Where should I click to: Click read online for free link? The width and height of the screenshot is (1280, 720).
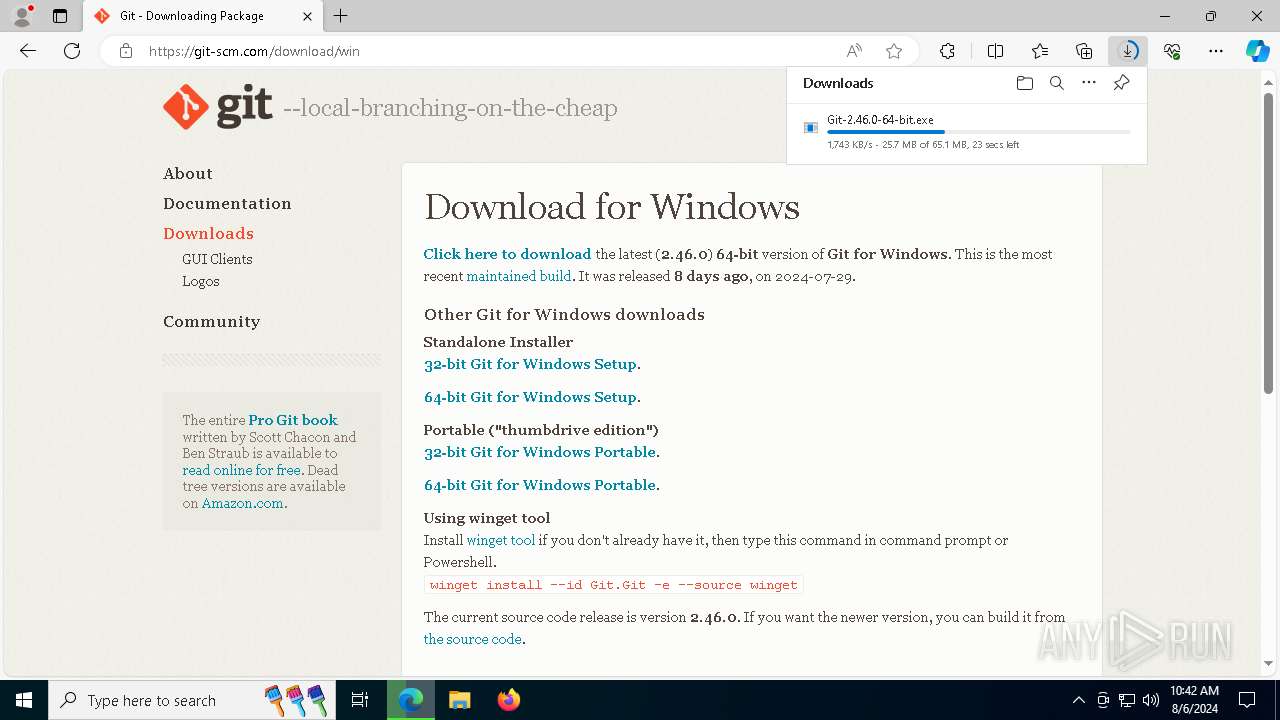[x=241, y=470]
